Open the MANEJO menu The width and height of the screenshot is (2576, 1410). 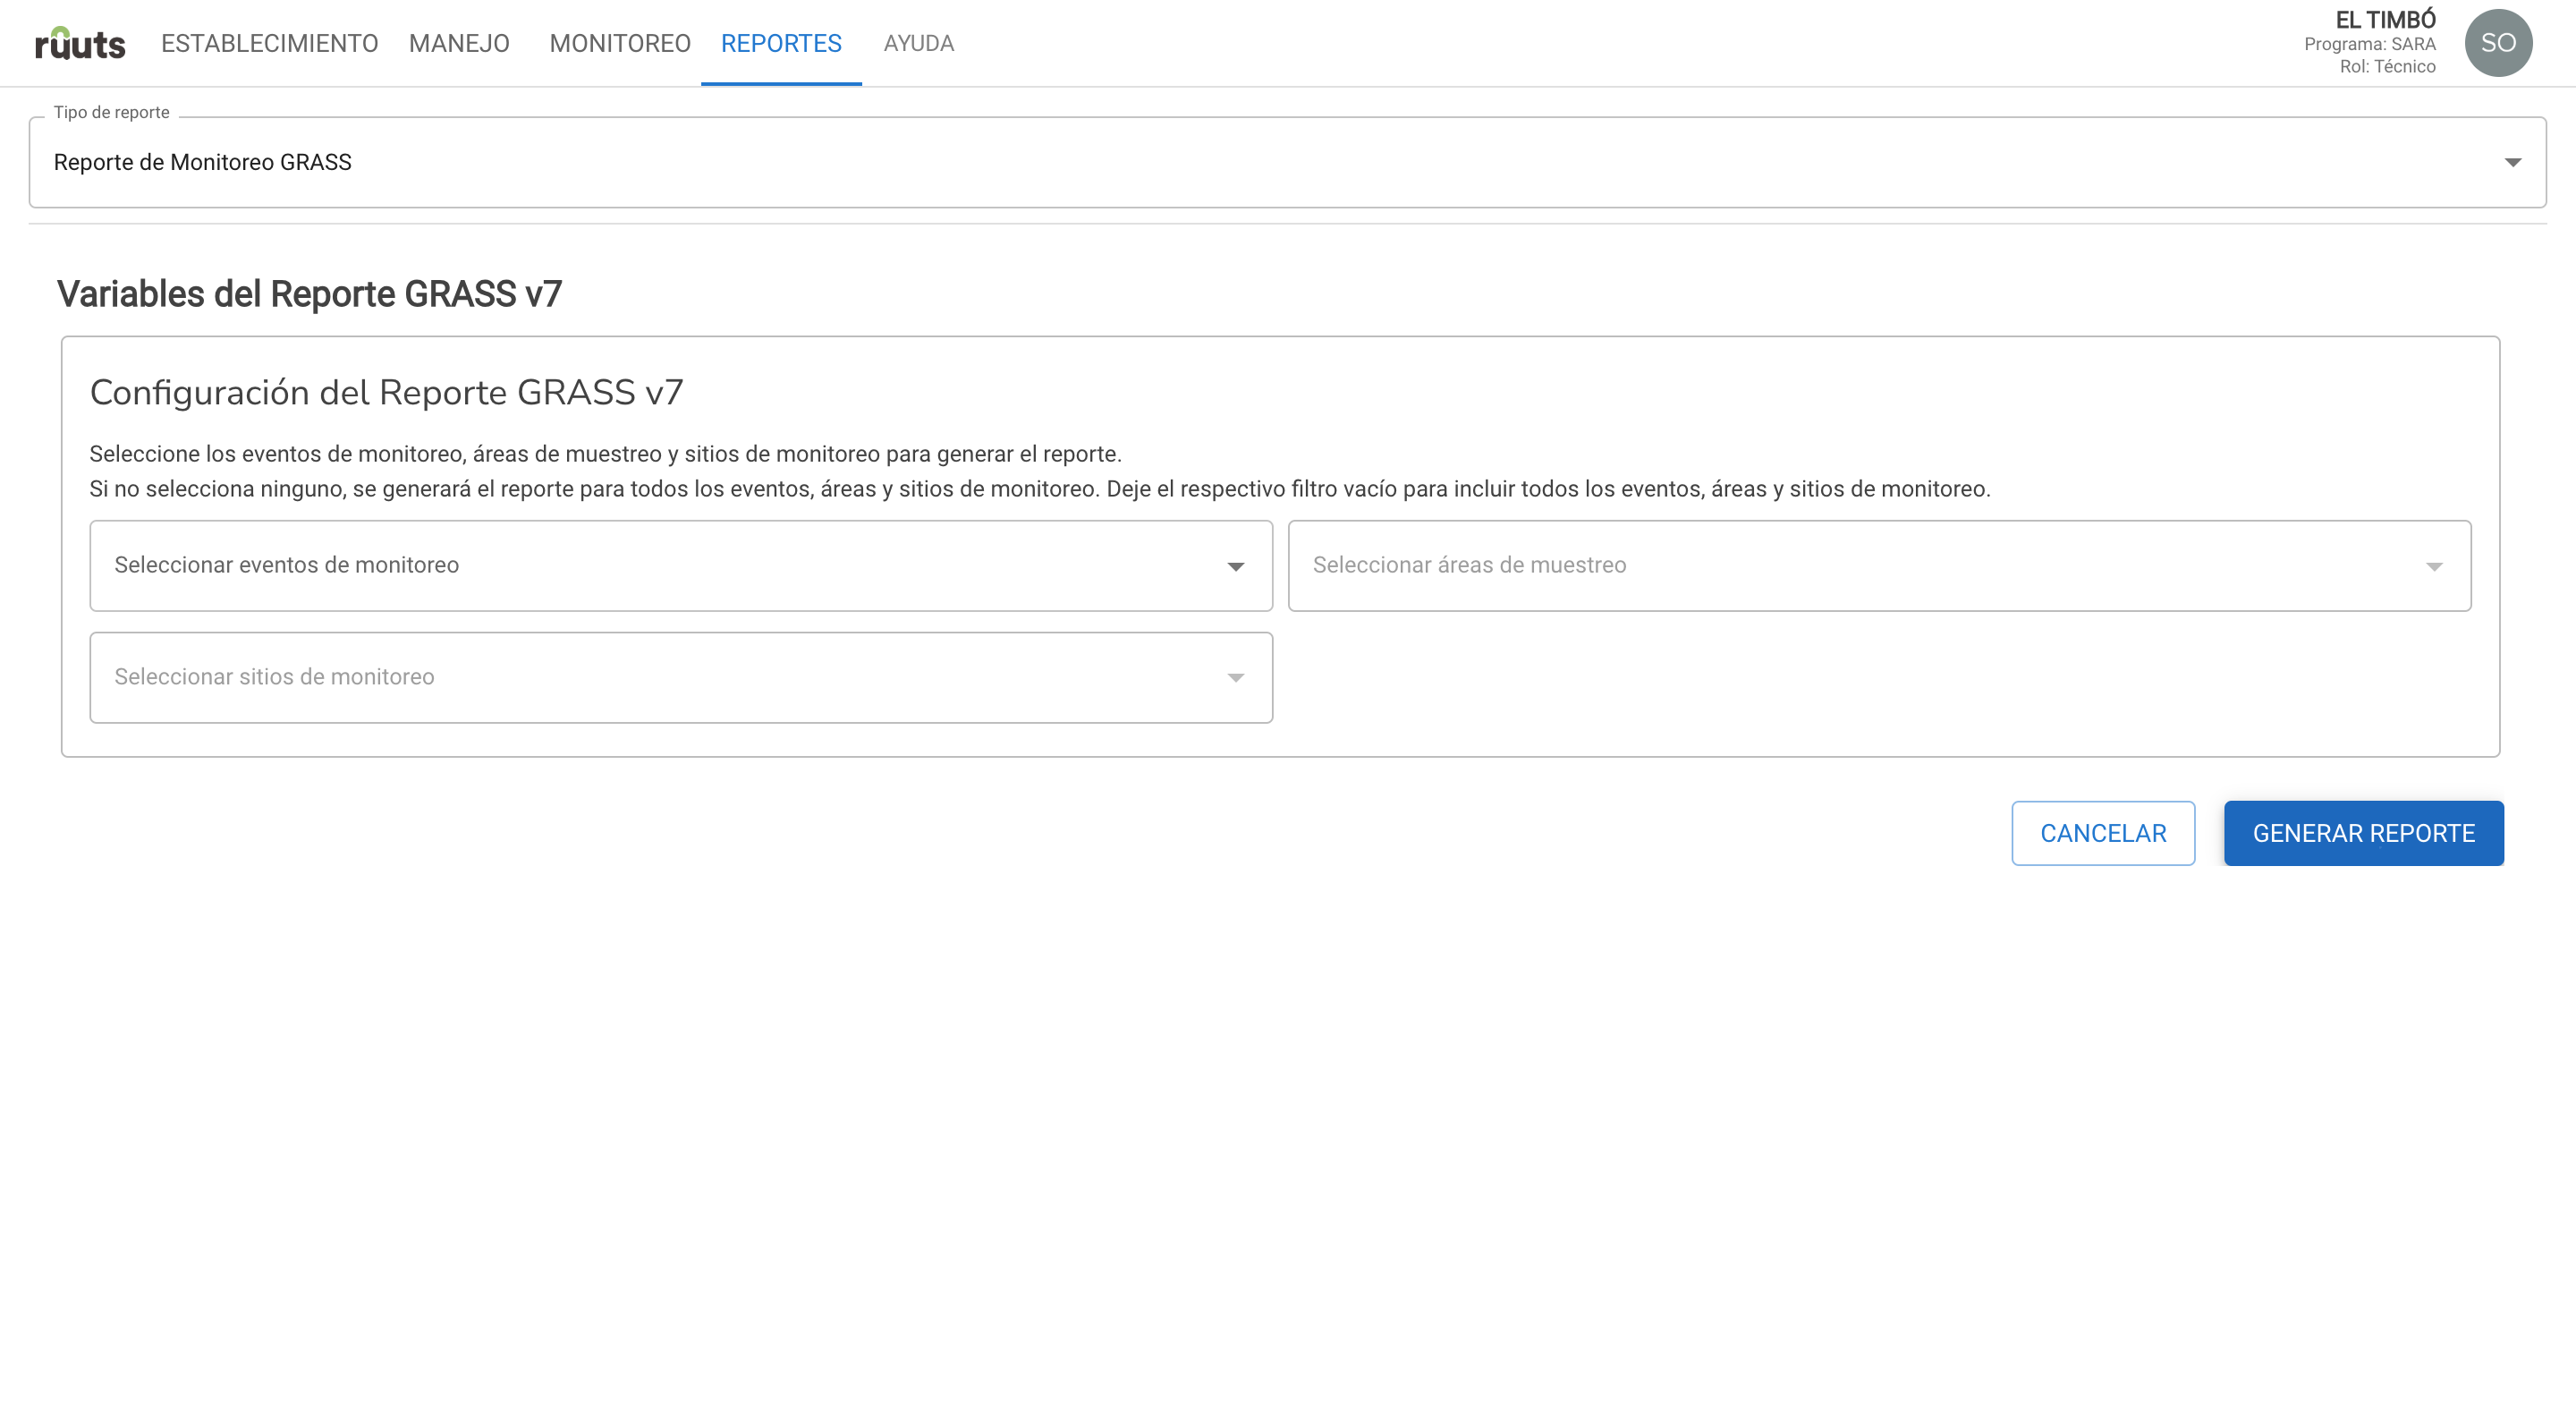pos(460,43)
